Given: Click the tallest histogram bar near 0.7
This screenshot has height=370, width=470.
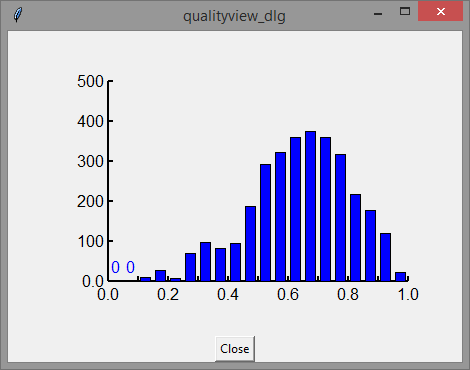Looking at the screenshot, I should point(310,206).
